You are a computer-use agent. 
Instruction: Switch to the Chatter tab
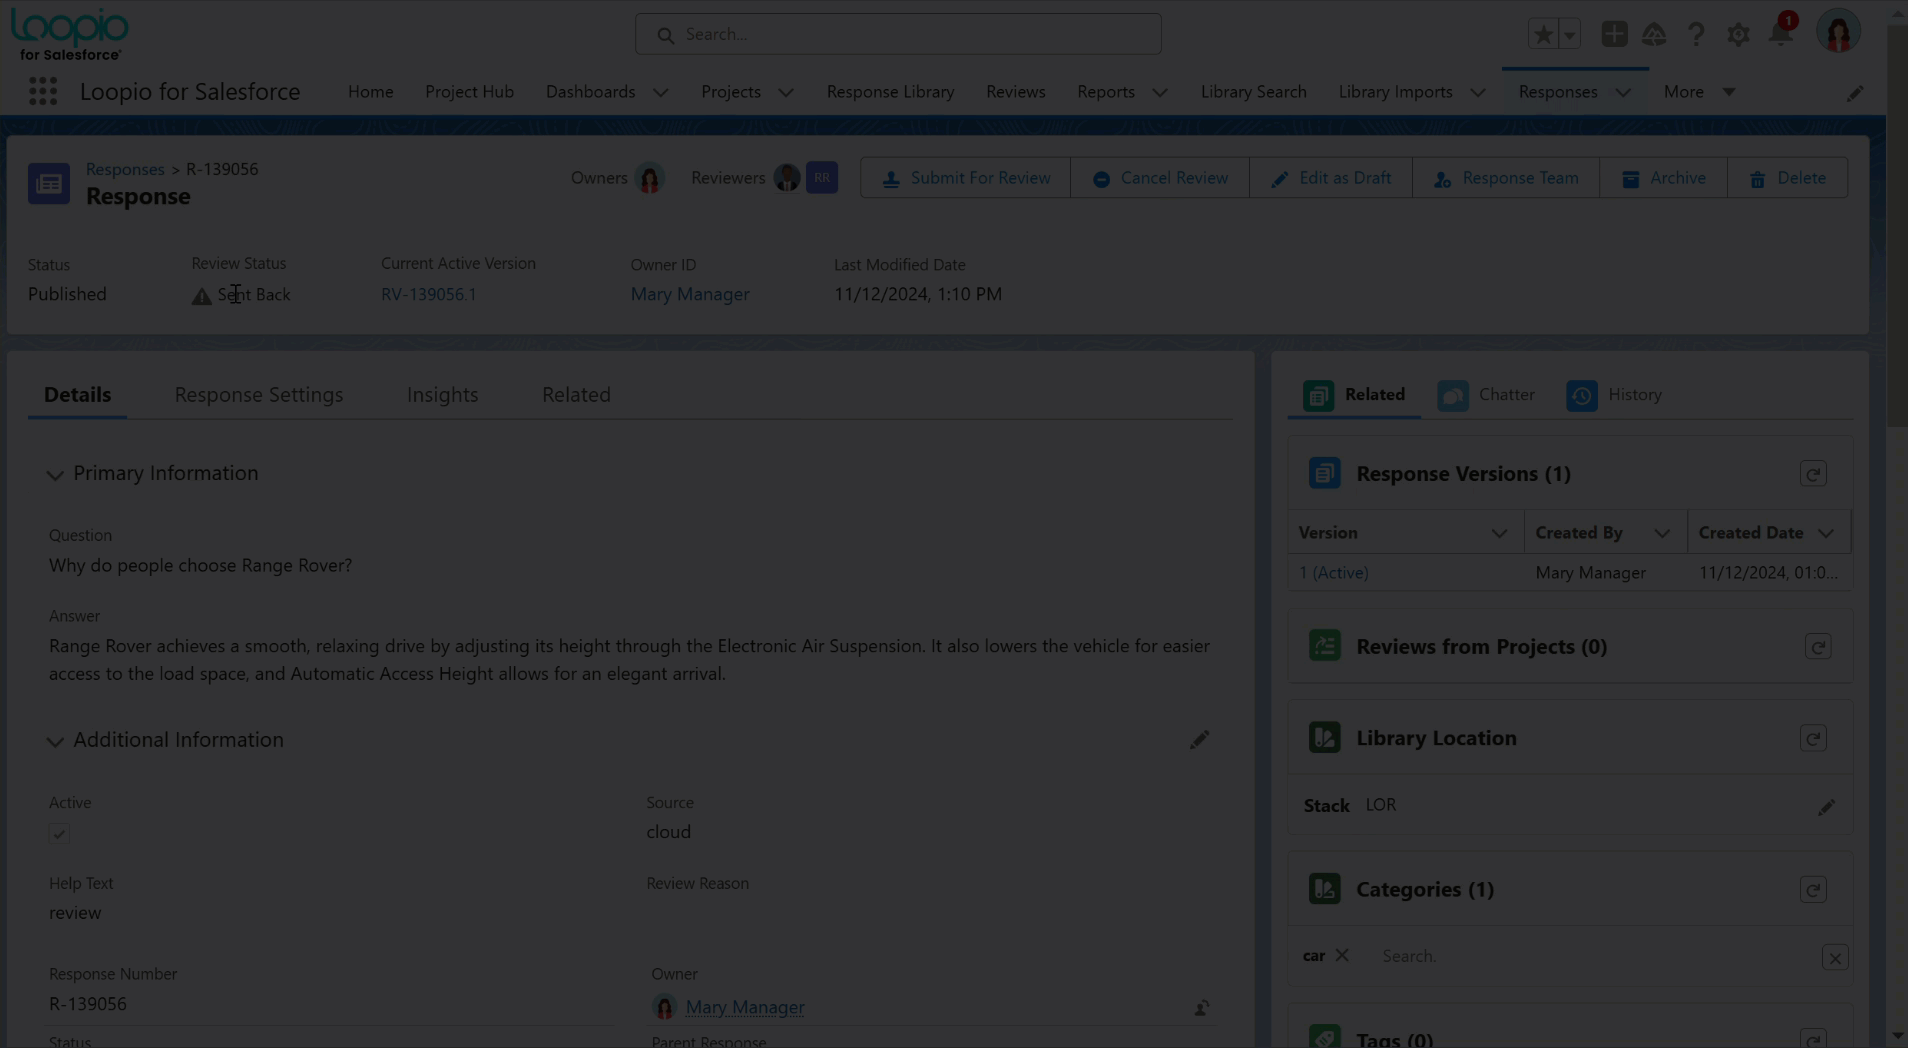[x=1486, y=394]
